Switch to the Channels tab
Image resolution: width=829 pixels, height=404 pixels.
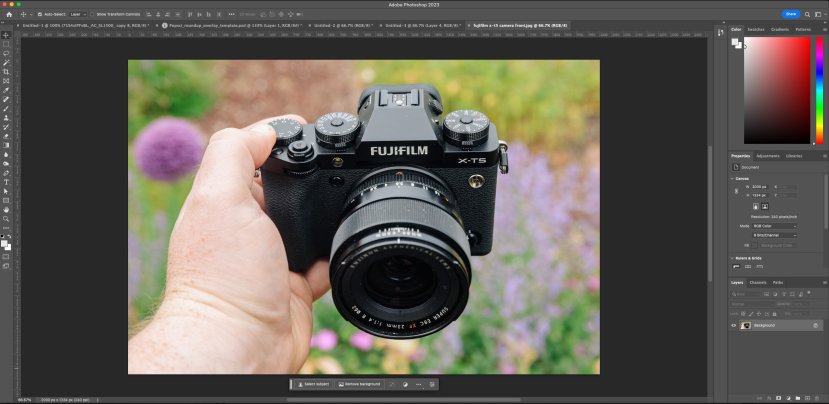coord(758,282)
